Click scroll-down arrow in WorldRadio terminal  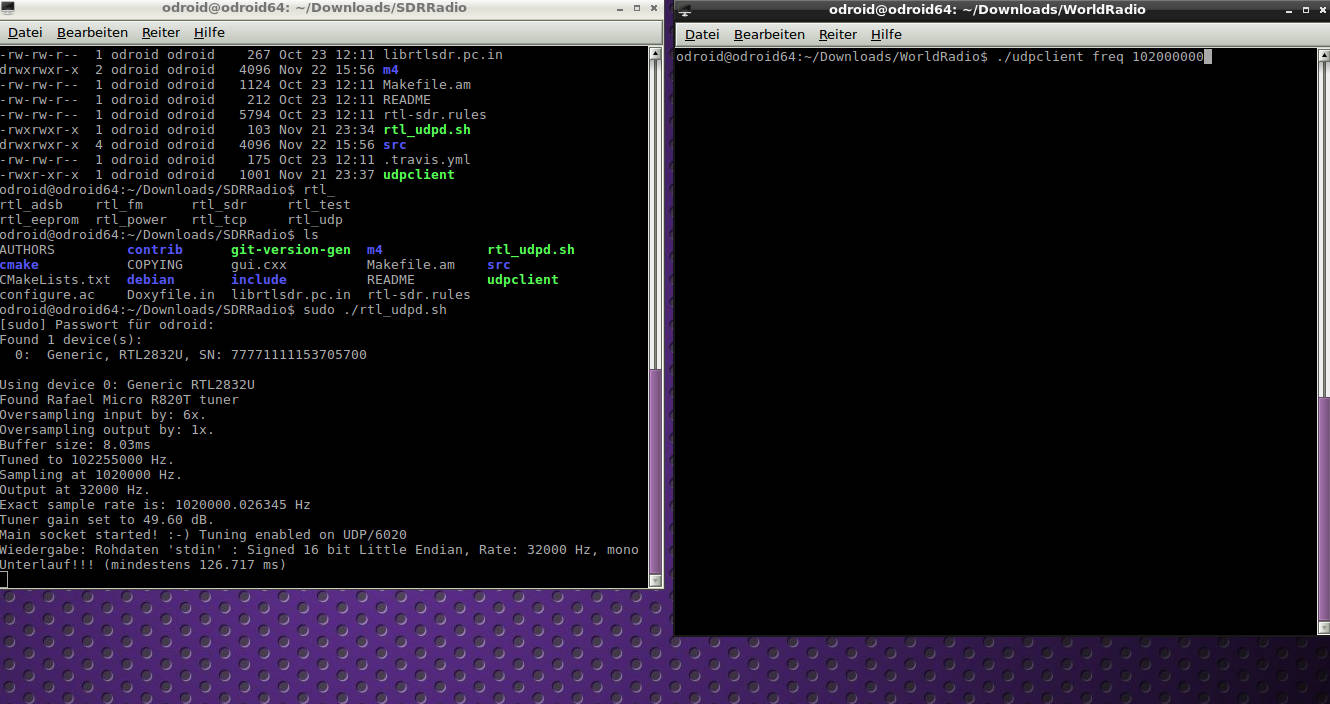coord(1323,628)
